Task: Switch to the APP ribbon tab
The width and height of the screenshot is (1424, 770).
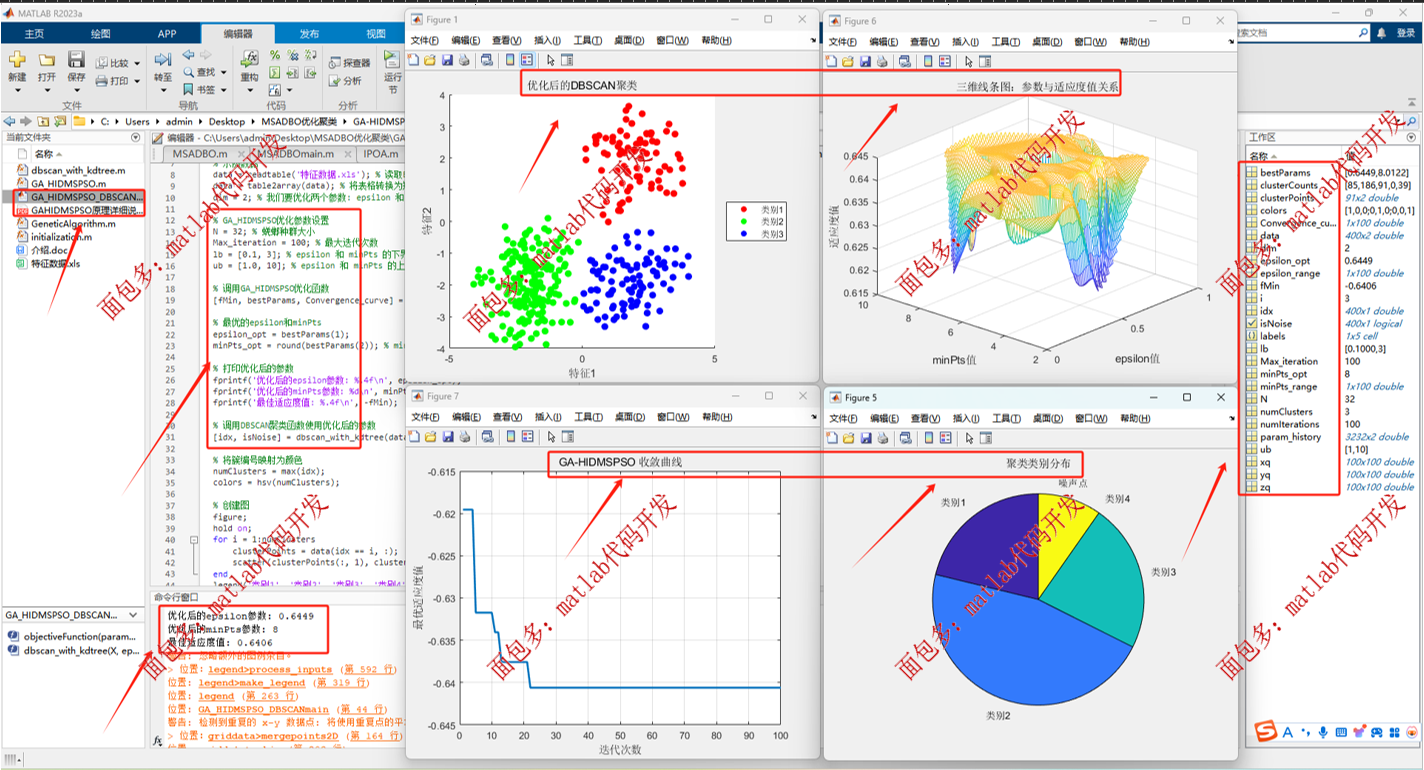Action: pos(167,34)
